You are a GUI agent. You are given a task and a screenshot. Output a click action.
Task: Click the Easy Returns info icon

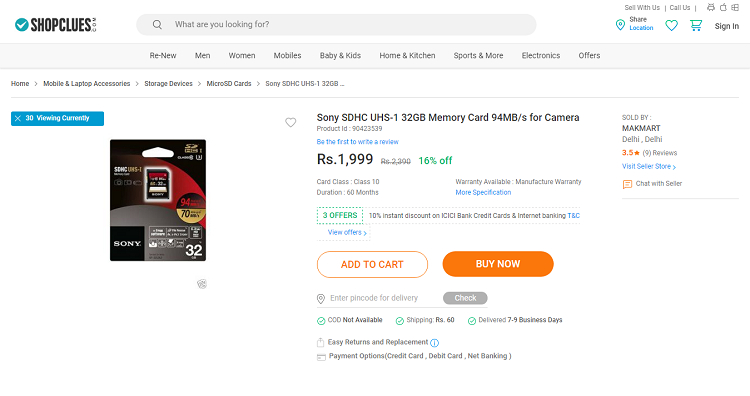click(434, 343)
